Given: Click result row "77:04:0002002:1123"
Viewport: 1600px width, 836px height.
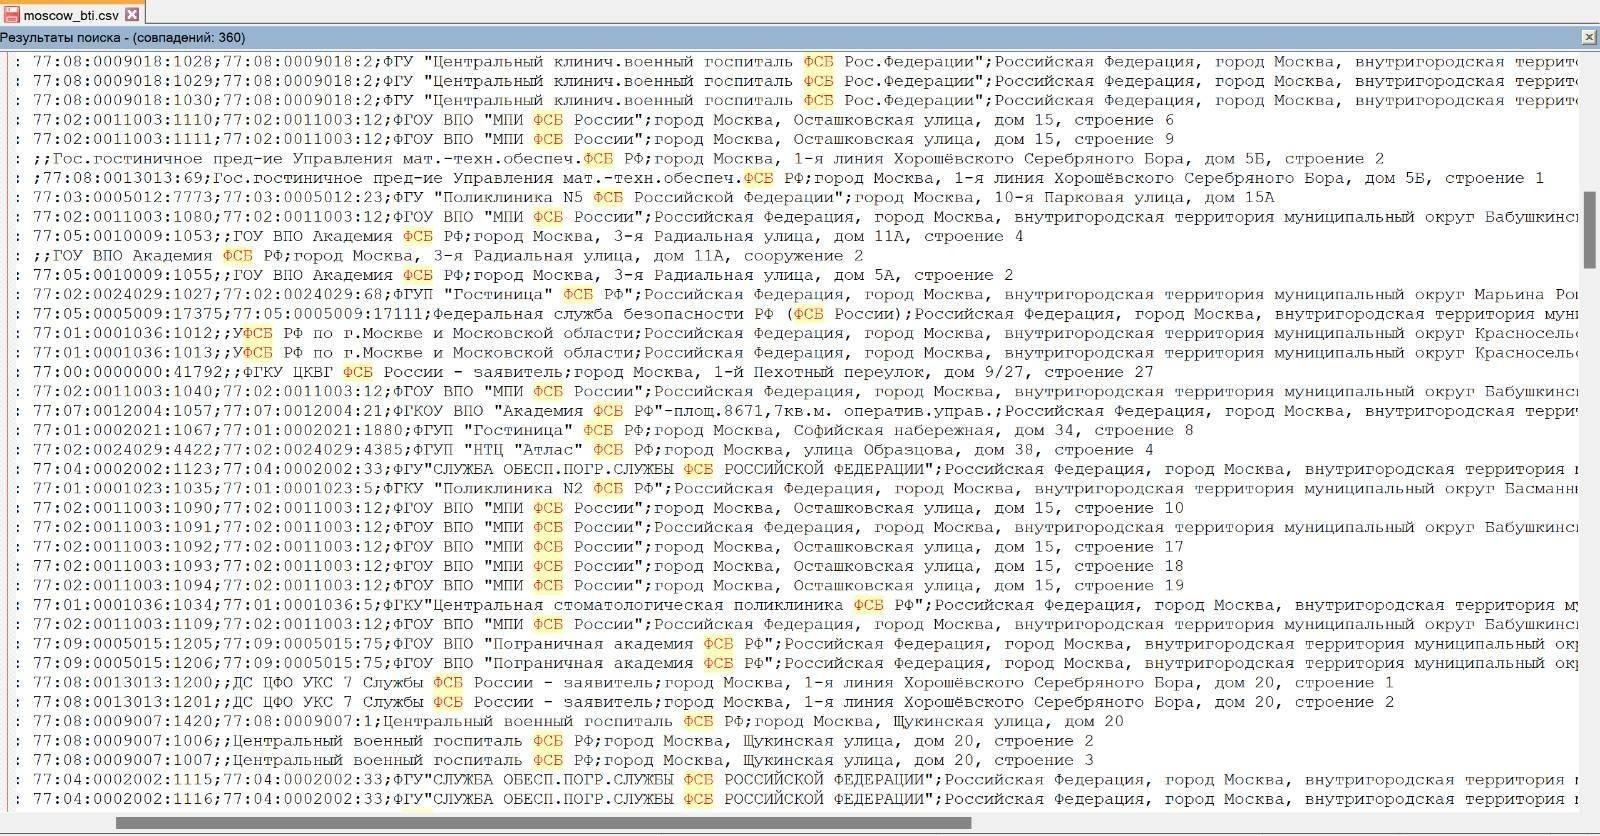Looking at the screenshot, I should coord(796,469).
